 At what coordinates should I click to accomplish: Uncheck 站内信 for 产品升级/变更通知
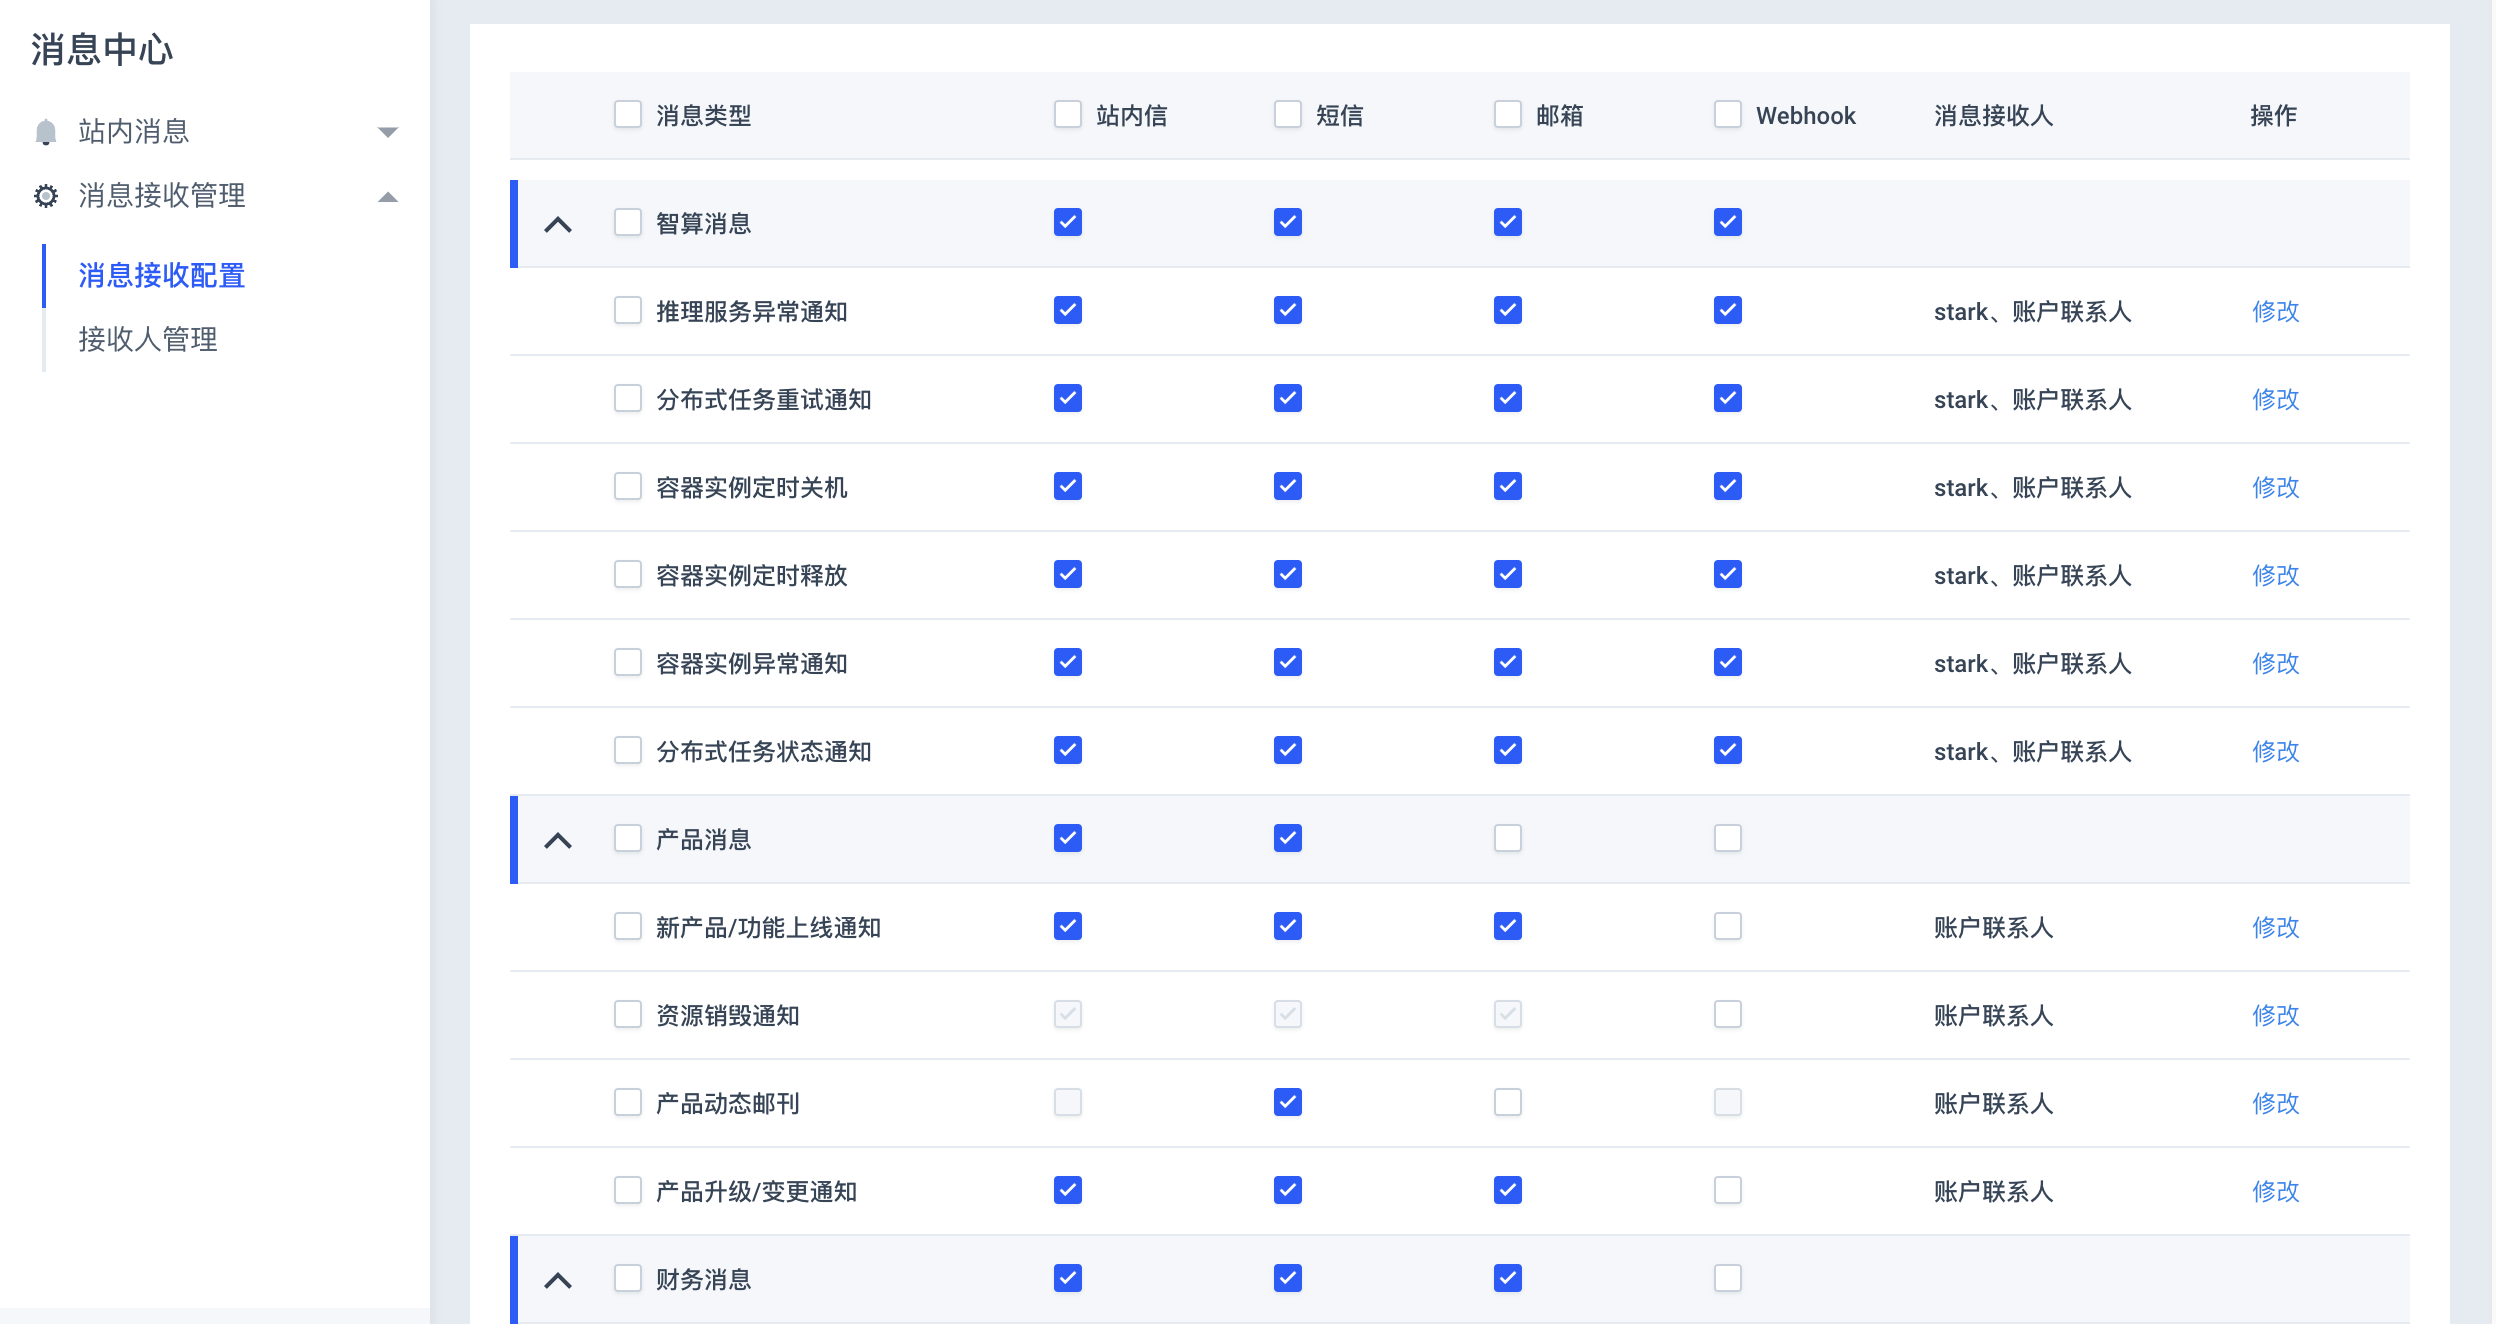click(1068, 1190)
